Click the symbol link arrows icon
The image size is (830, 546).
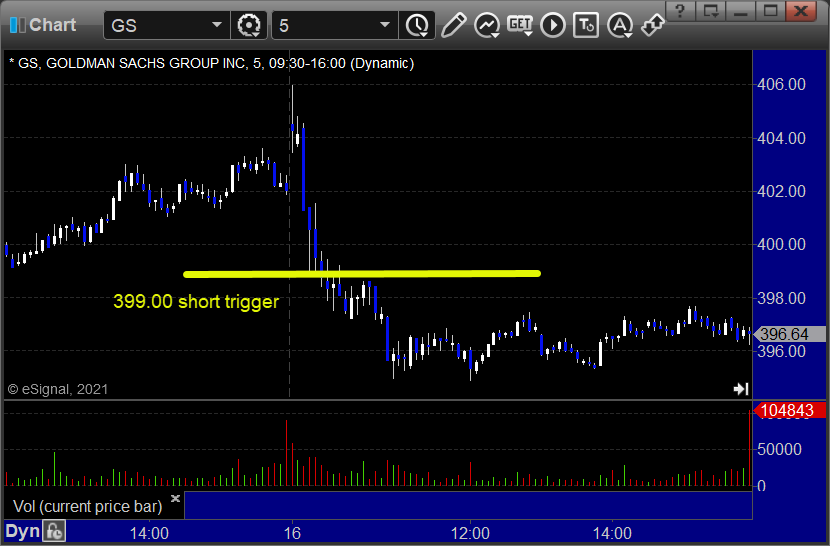(653, 25)
